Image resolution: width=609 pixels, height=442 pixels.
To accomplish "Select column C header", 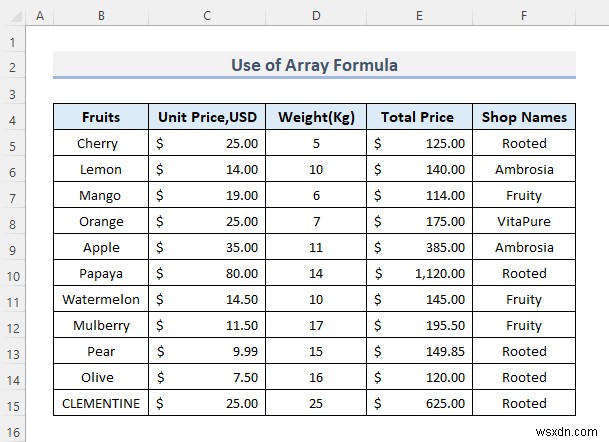I will 207,16.
